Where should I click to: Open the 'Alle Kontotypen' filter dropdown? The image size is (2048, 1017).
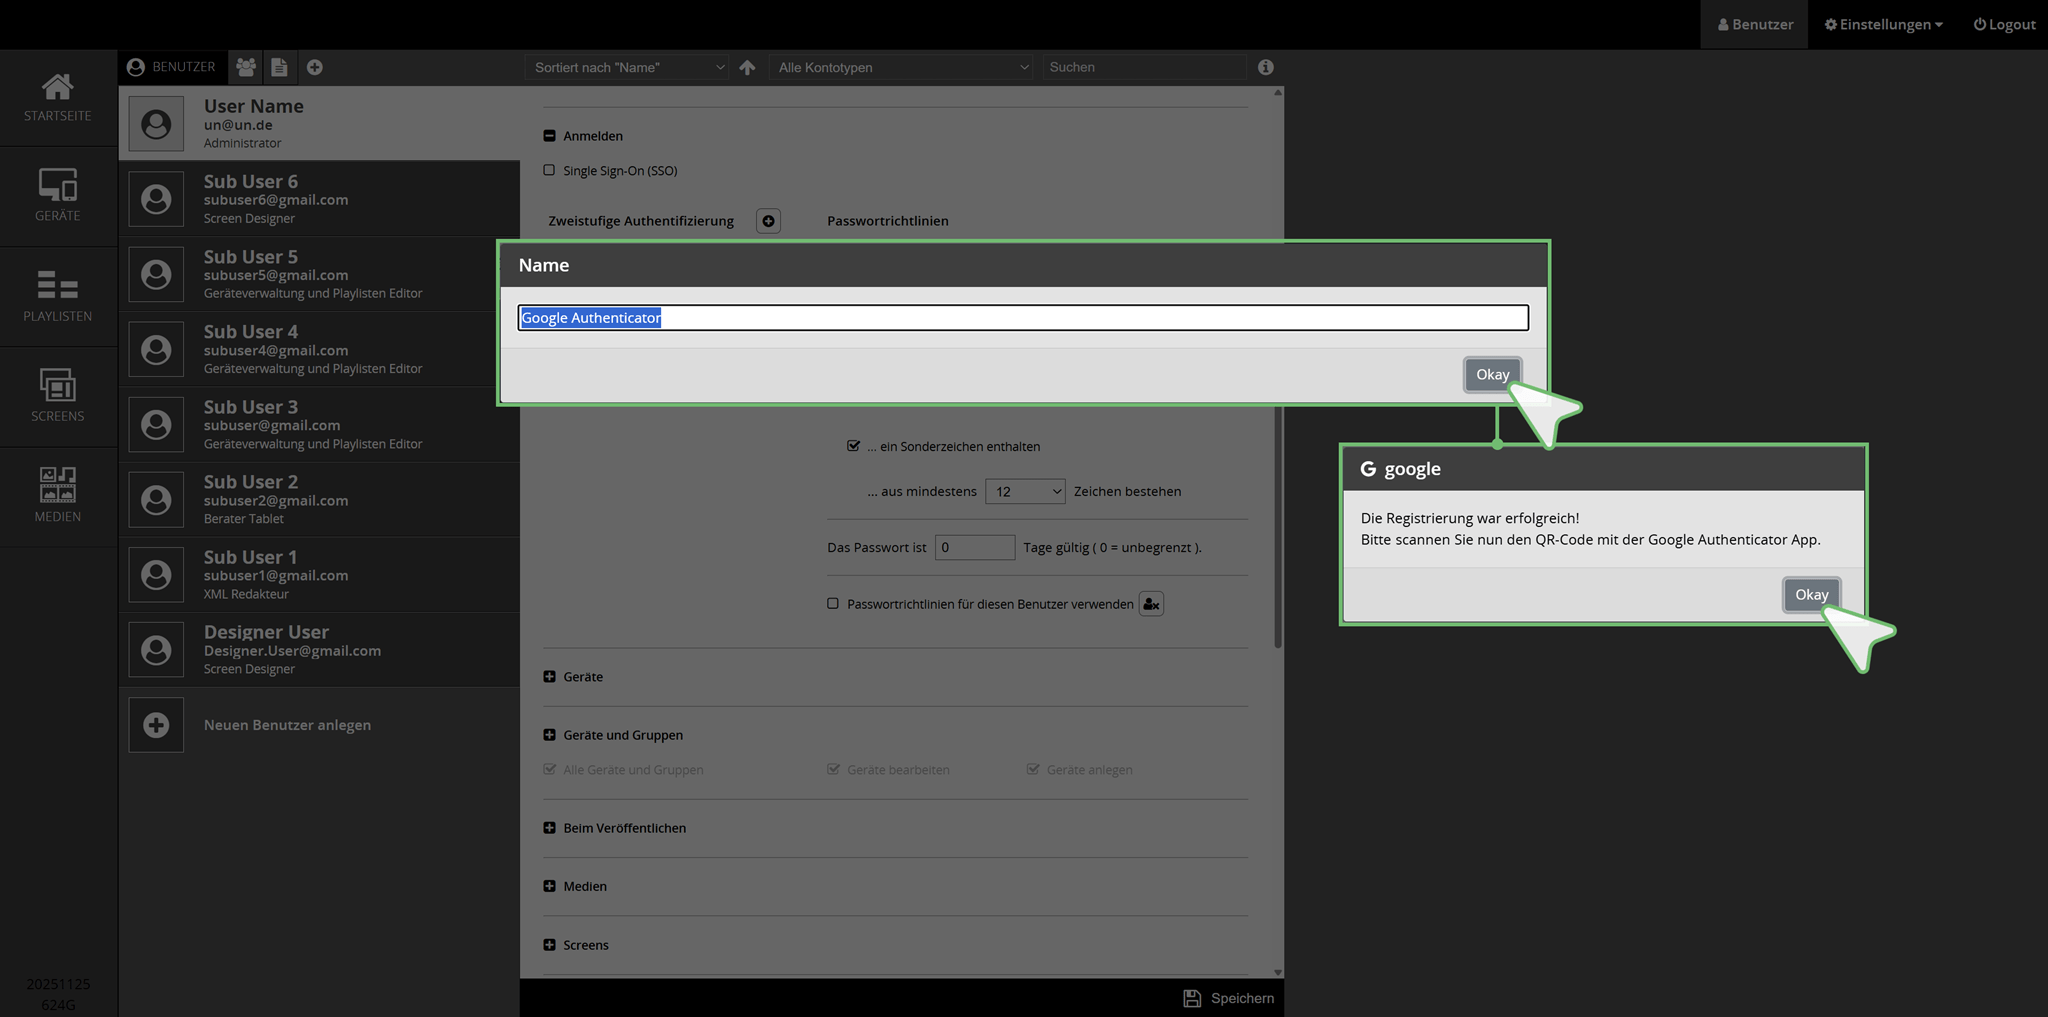click(x=902, y=67)
